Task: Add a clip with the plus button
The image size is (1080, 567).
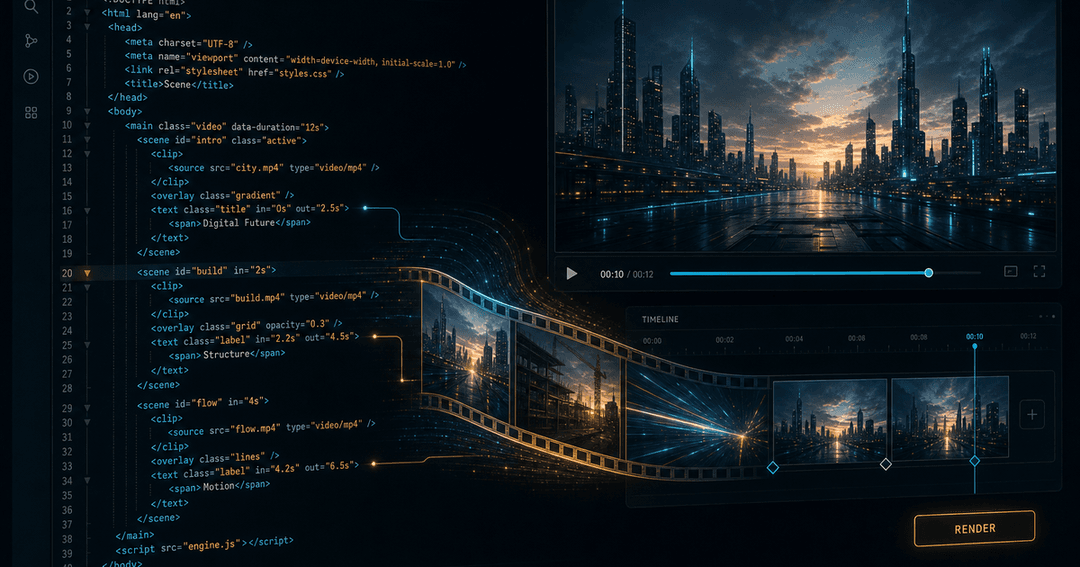Action: [x=1032, y=414]
